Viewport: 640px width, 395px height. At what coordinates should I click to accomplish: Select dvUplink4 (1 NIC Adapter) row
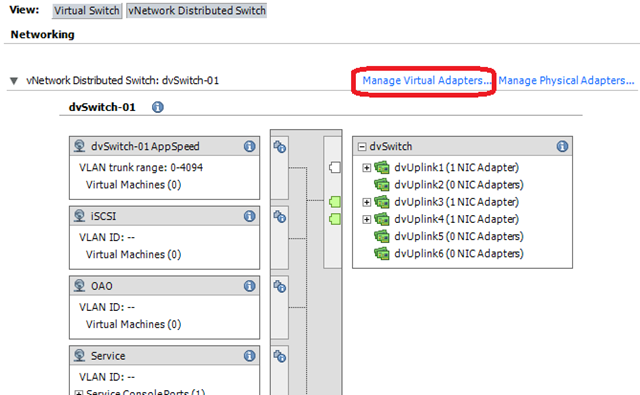click(x=456, y=219)
